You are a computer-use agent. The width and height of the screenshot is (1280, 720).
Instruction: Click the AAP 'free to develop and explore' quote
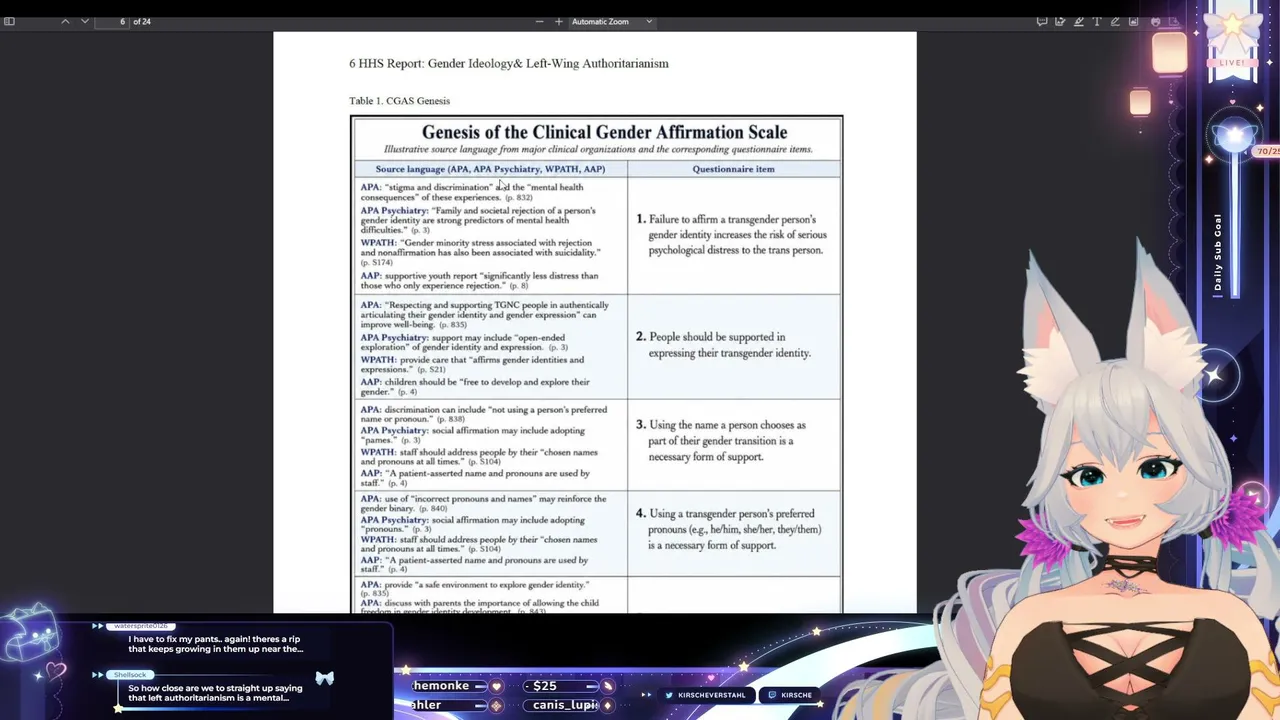(475, 386)
